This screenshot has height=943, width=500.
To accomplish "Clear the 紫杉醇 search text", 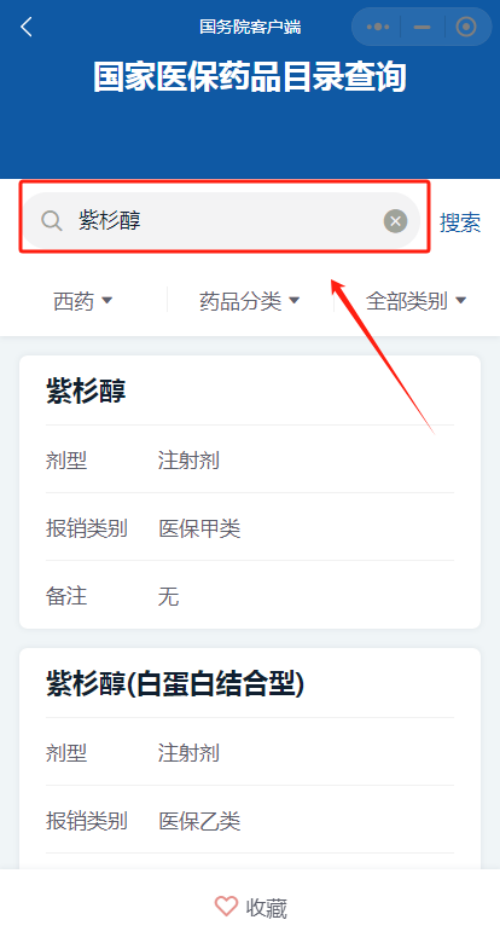I will 395,221.
